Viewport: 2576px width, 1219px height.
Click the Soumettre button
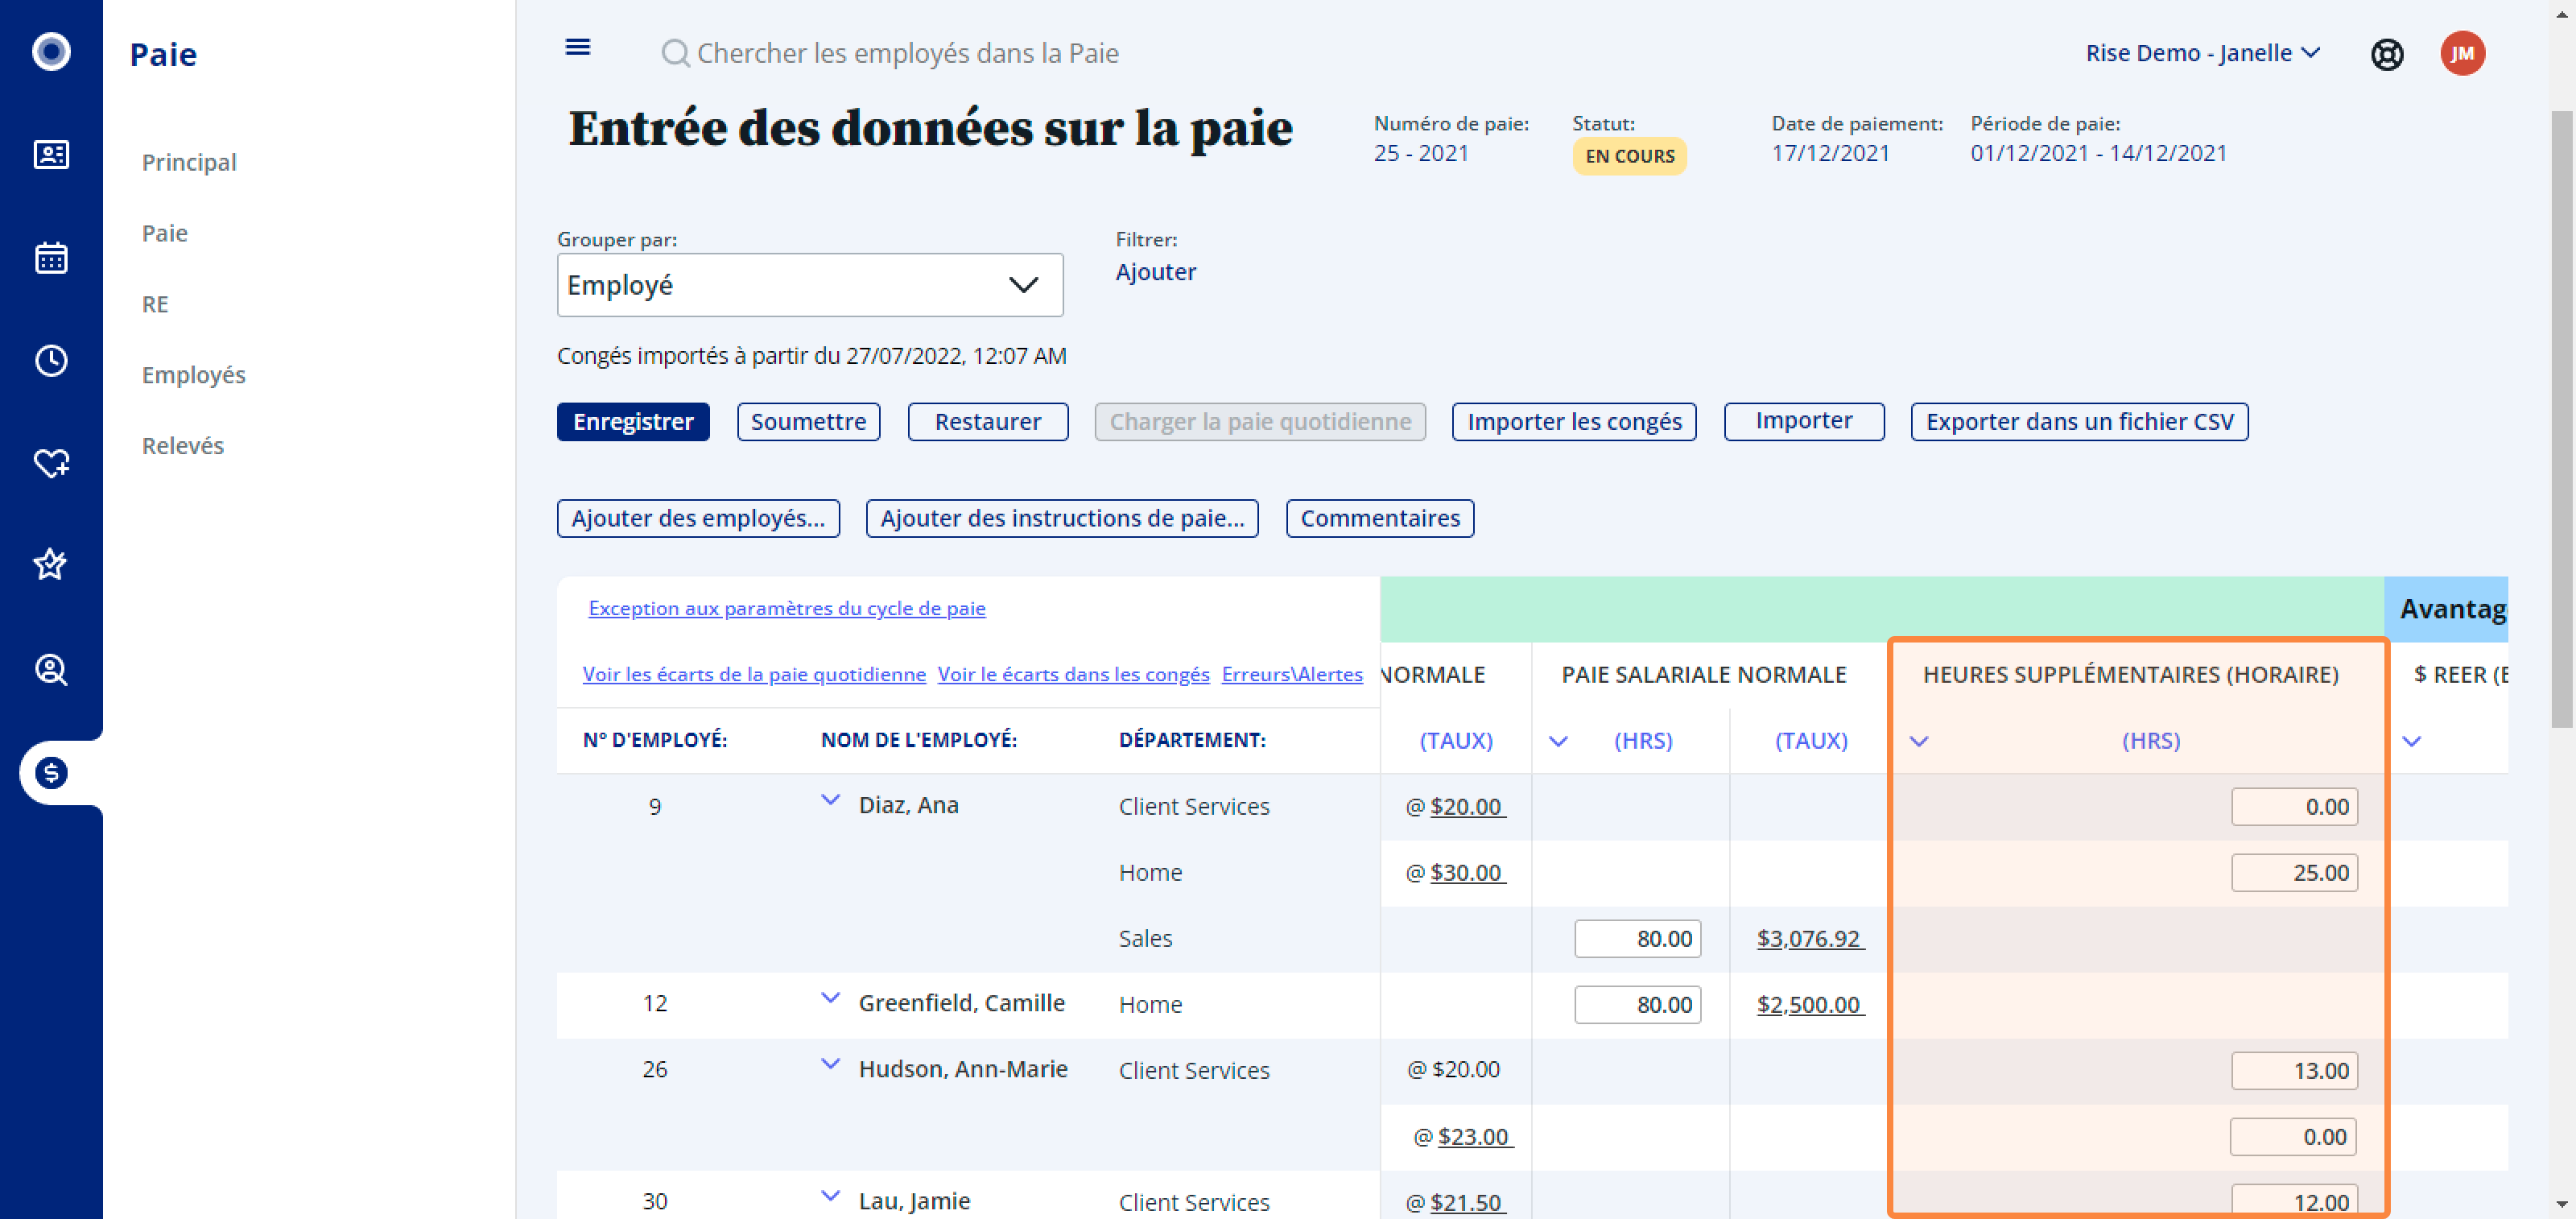coord(808,422)
